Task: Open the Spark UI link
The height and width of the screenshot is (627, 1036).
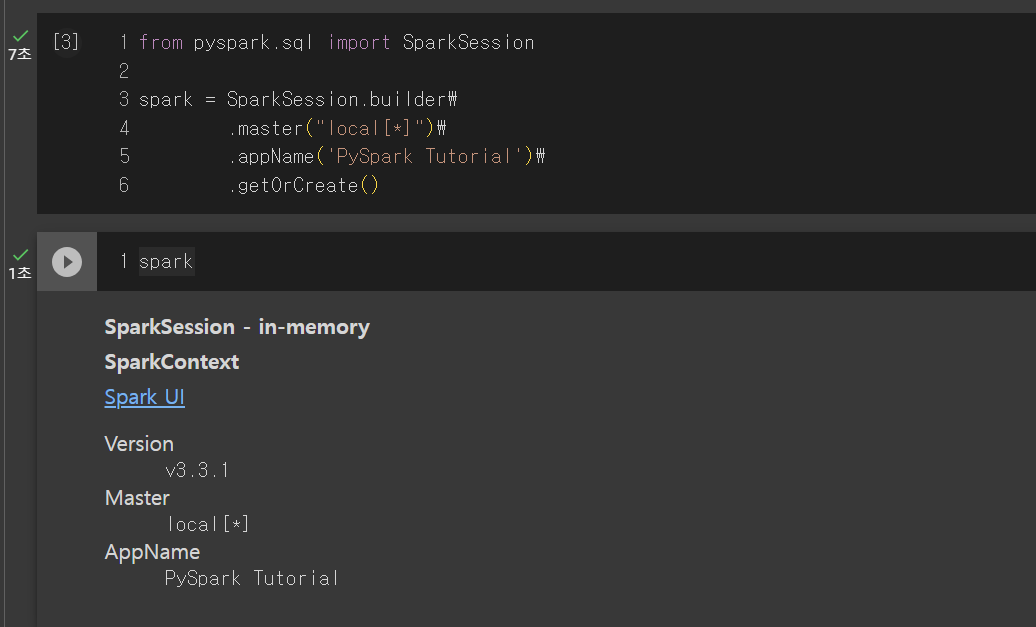Action: [145, 397]
